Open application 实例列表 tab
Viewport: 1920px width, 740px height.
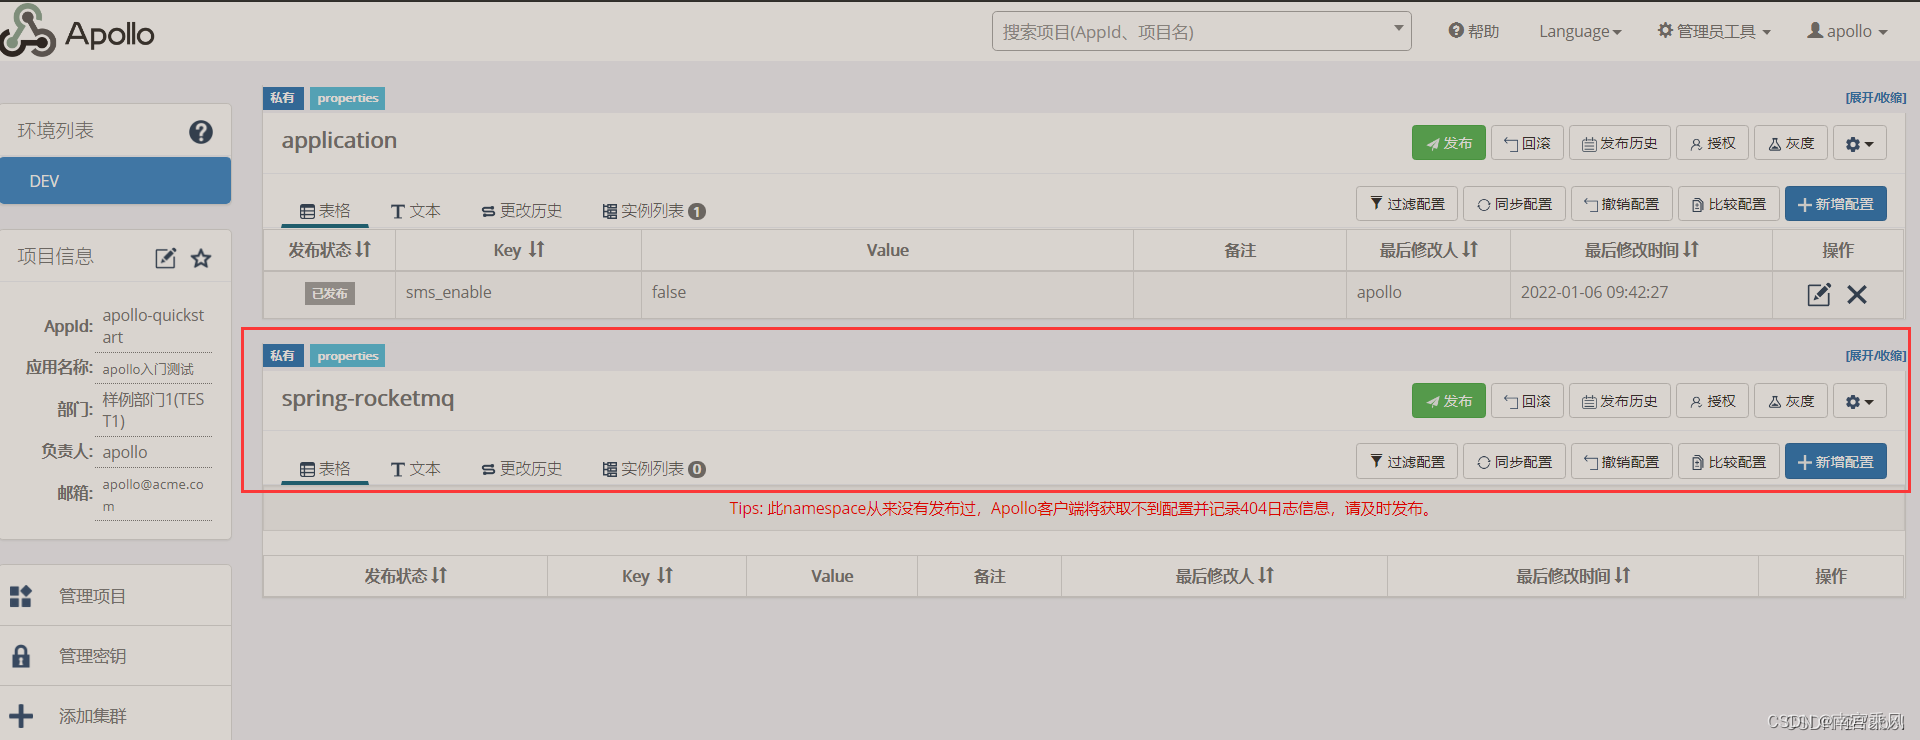[x=654, y=211]
